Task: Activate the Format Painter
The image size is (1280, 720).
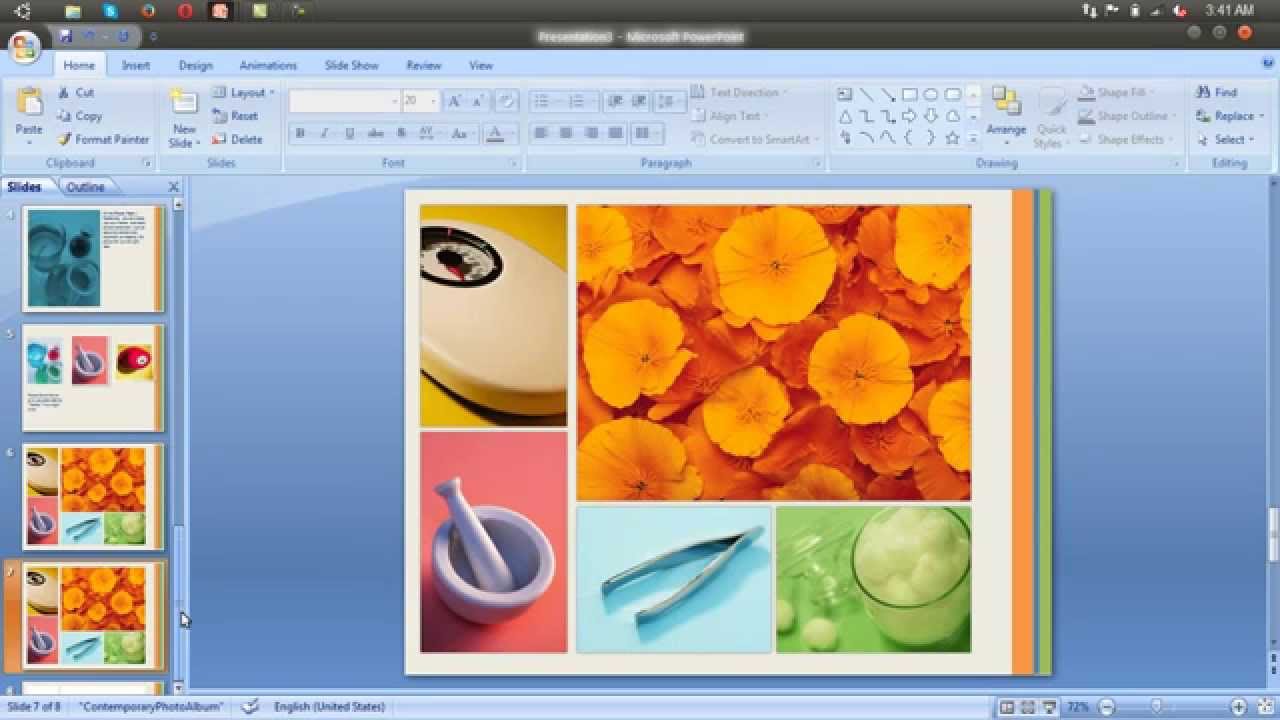Action: click(103, 140)
